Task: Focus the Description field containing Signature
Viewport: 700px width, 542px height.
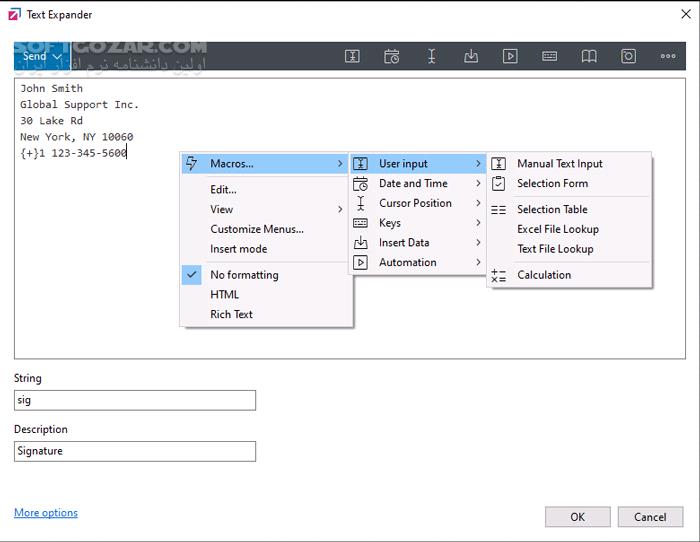Action: point(135,451)
